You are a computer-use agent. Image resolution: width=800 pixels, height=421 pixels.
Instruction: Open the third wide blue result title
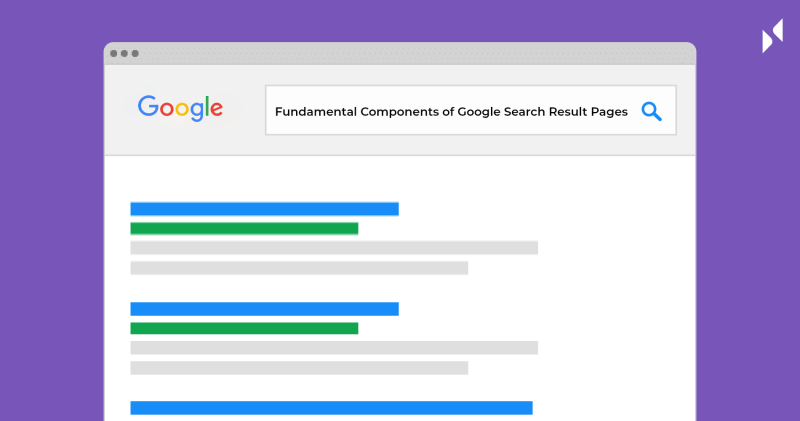coord(331,408)
